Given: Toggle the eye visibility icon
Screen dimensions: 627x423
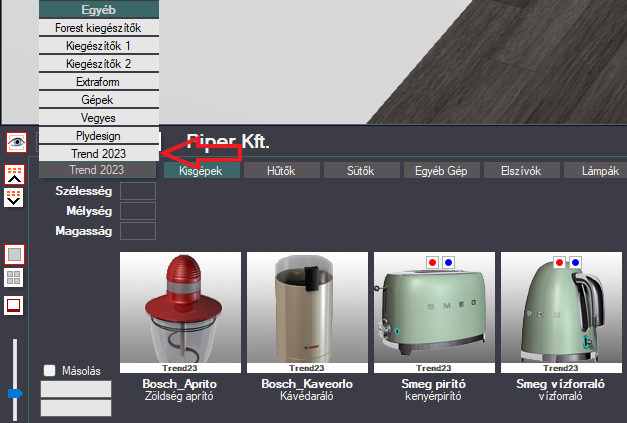Looking at the screenshot, I should click(16, 142).
